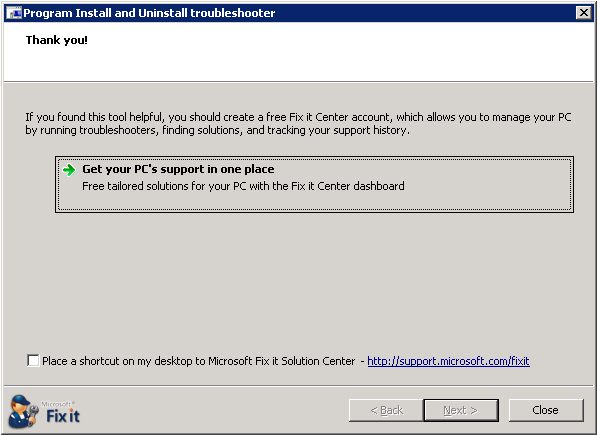The height and width of the screenshot is (435, 598).
Task: Click the Fix it mechanic character icon
Action: coord(24,411)
